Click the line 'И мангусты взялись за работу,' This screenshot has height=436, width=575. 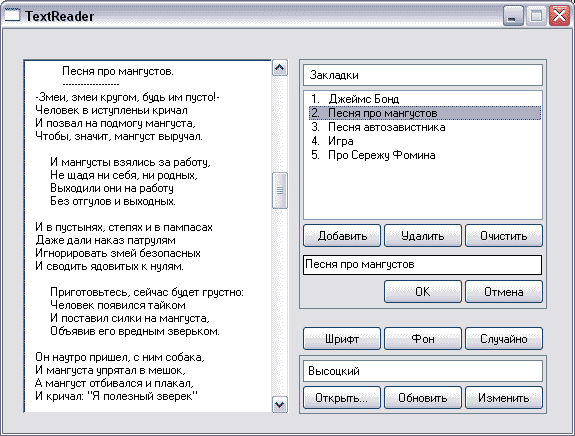(x=131, y=162)
